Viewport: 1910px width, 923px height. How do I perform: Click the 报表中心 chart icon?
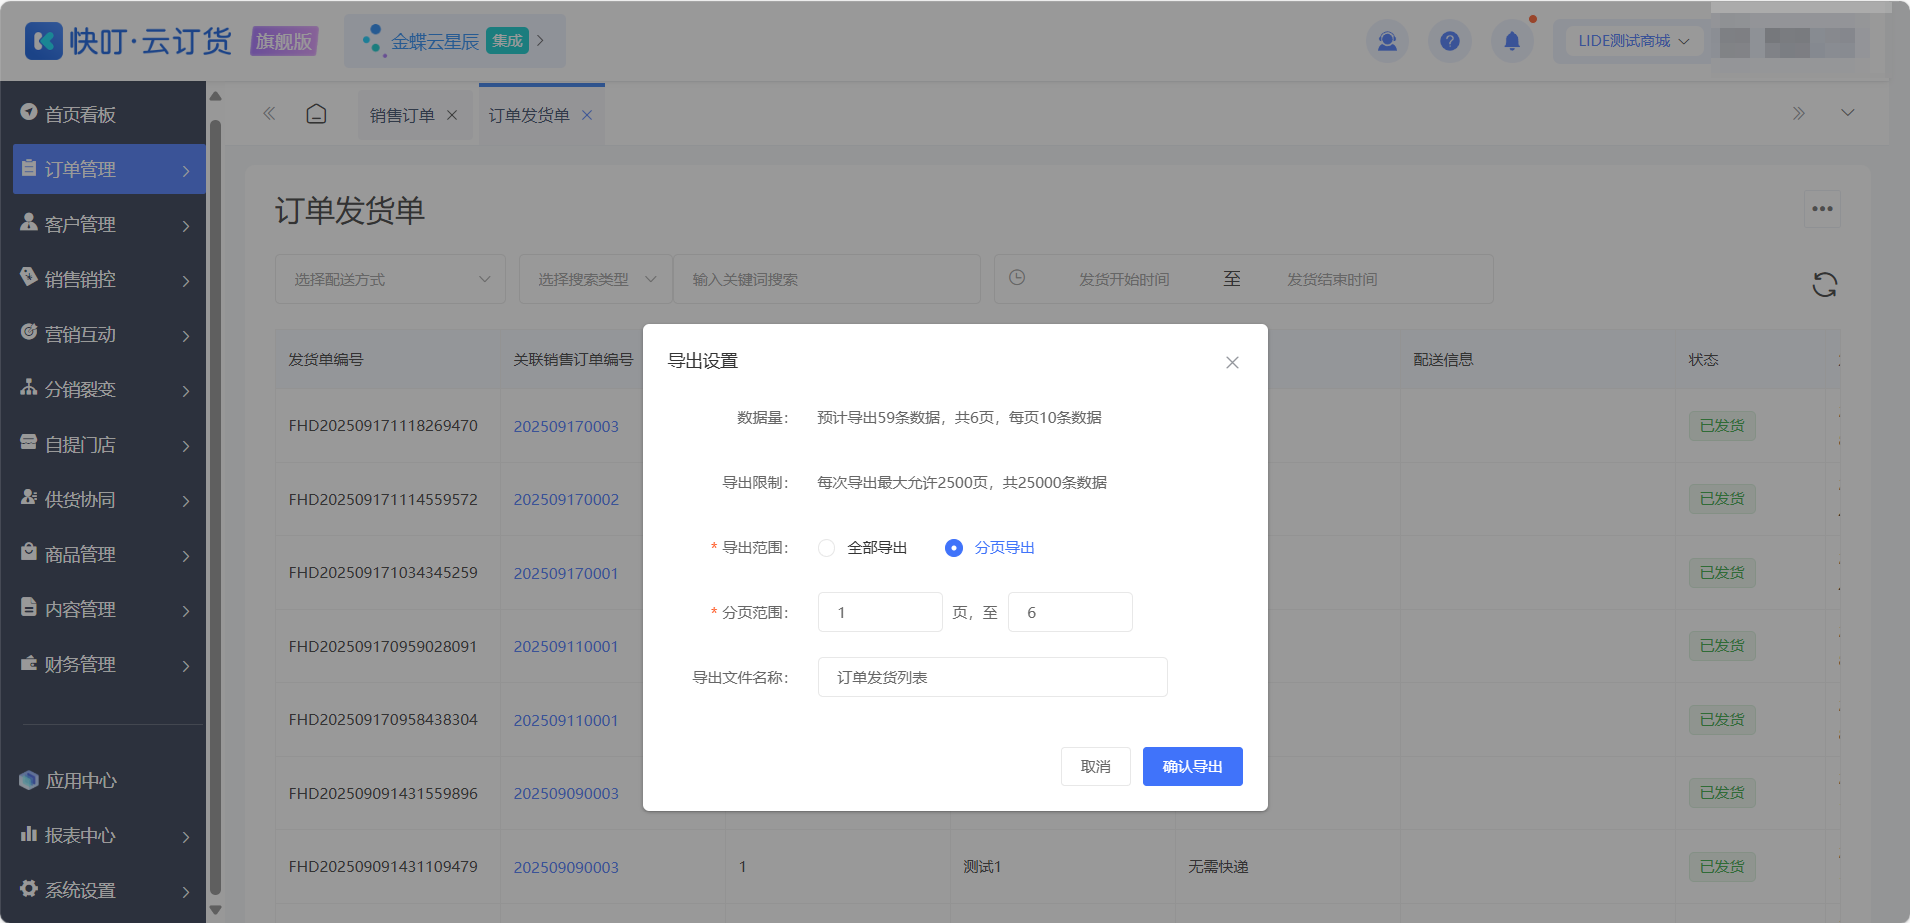[29, 833]
